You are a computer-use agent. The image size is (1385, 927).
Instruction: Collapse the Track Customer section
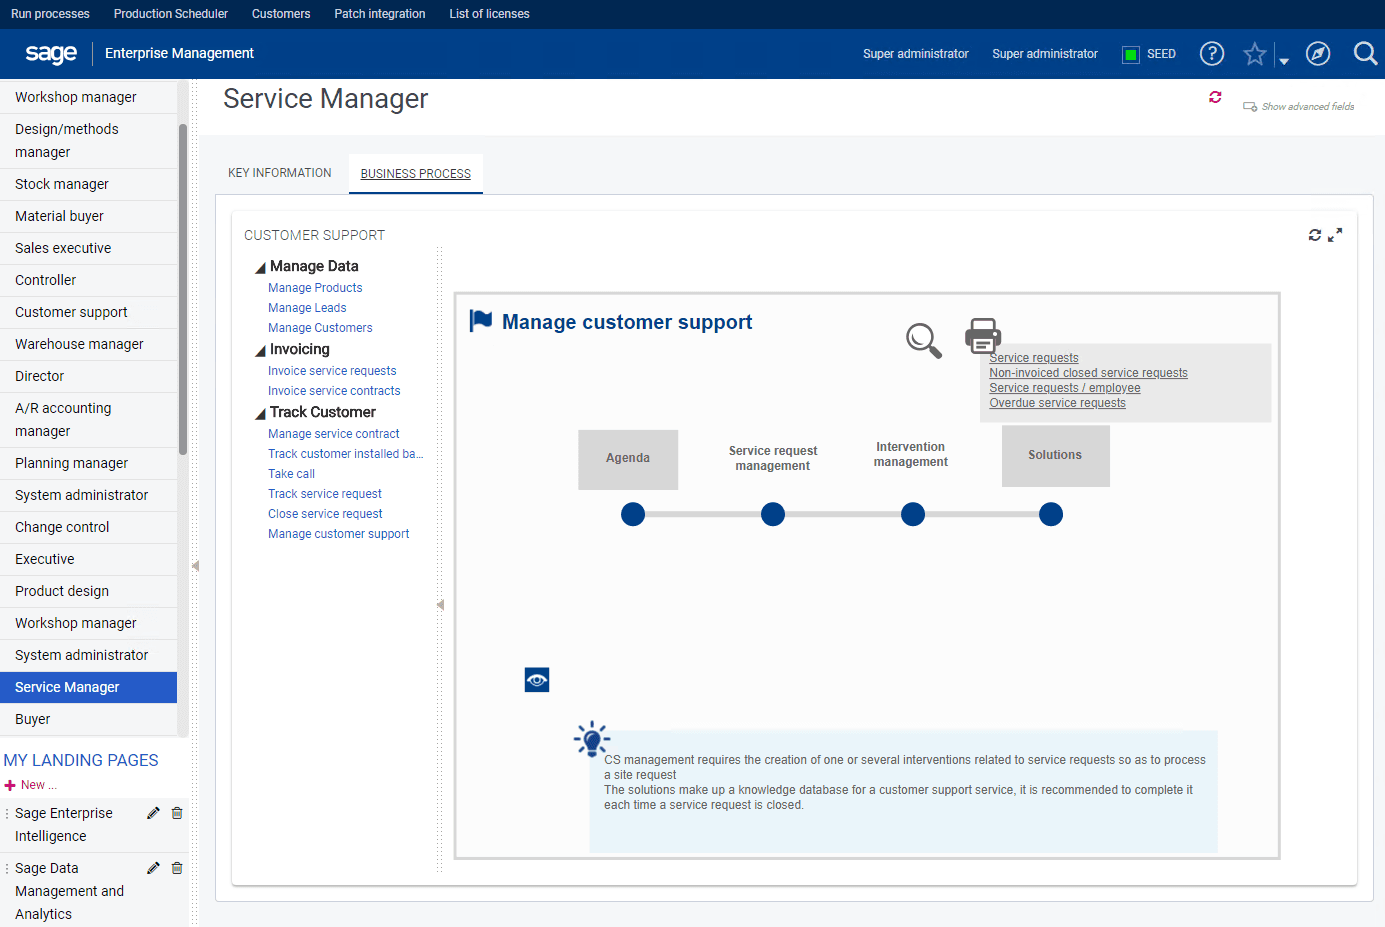(258, 412)
